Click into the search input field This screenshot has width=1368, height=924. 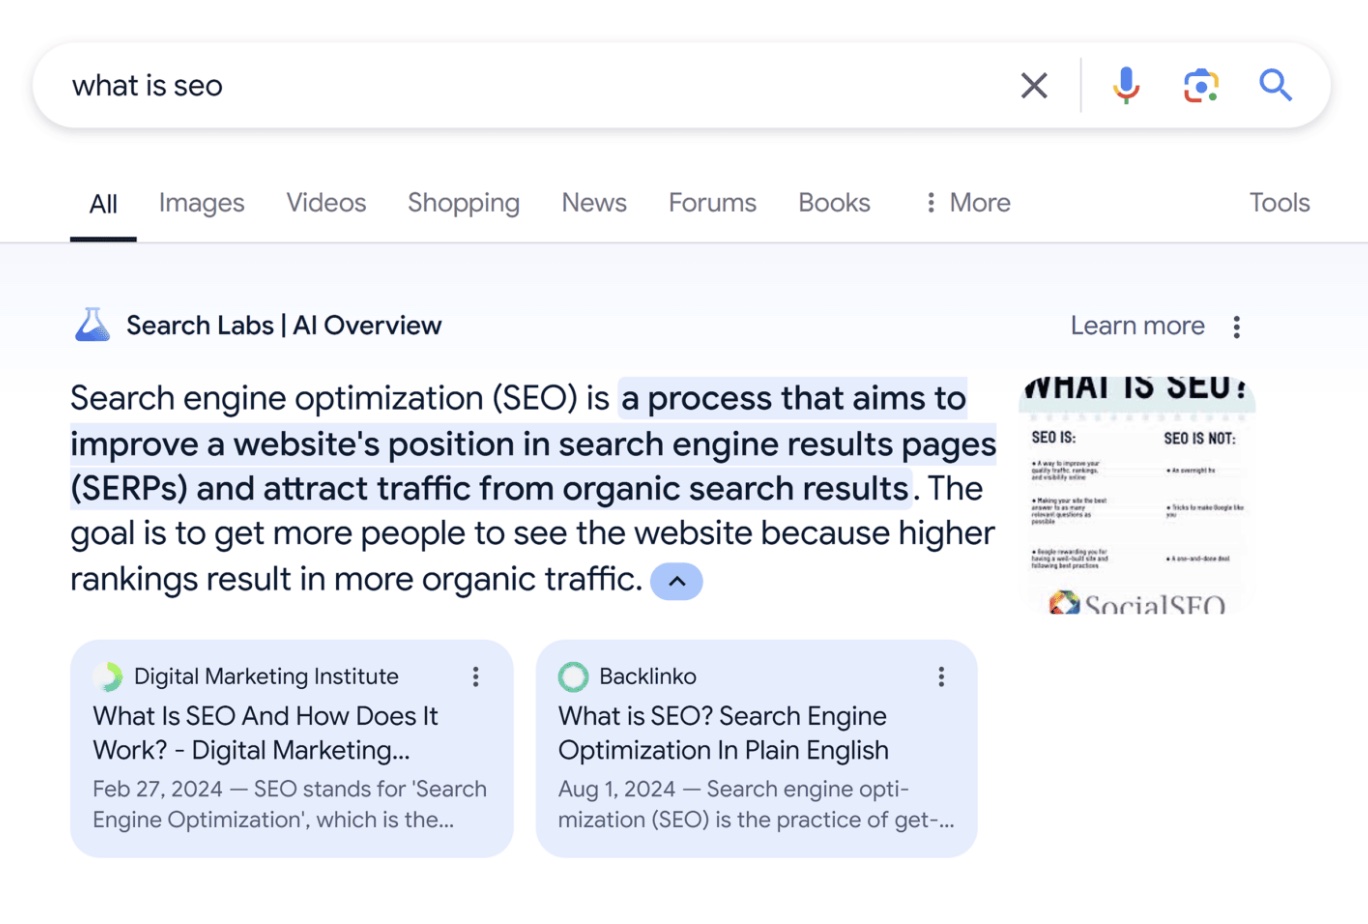pyautogui.click(x=500, y=86)
